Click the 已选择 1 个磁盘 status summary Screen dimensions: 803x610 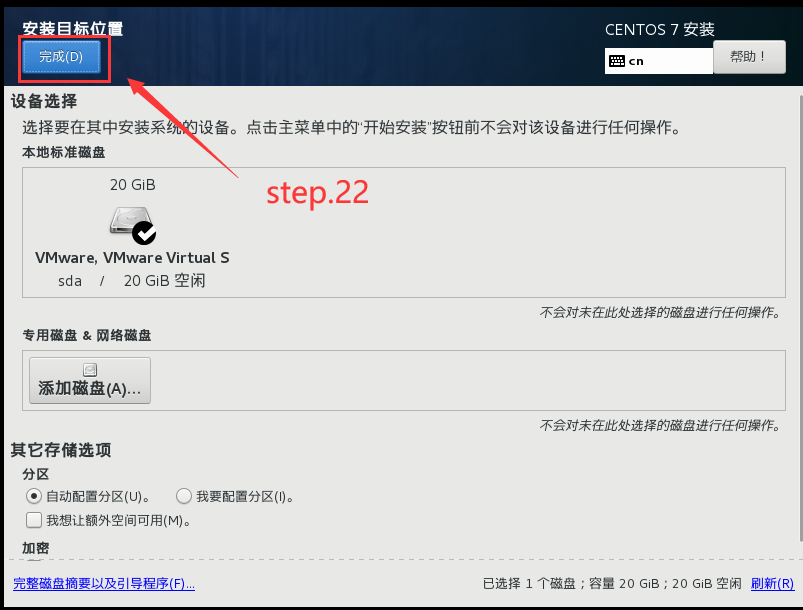coord(612,583)
